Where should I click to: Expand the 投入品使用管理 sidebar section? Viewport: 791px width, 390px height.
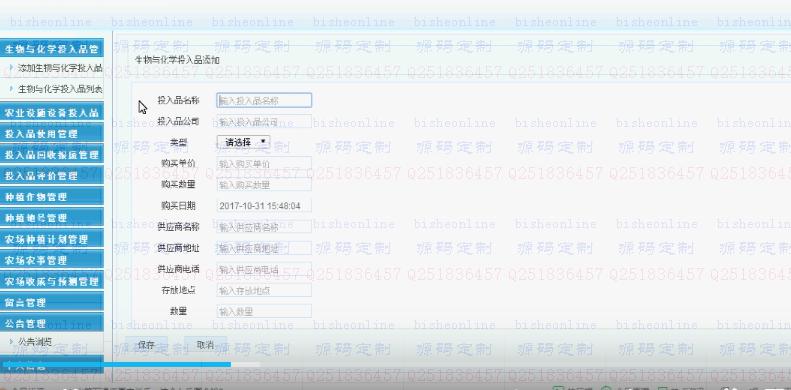(51, 134)
